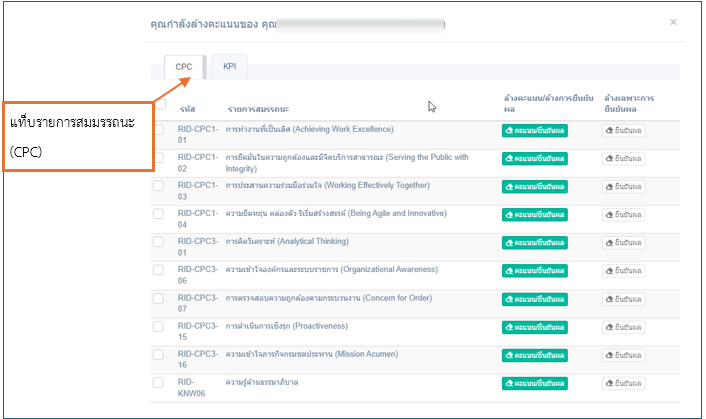The image size is (706, 419).
Task: Click the code cell RID-CPC1-04
Action: pyautogui.click(x=198, y=219)
